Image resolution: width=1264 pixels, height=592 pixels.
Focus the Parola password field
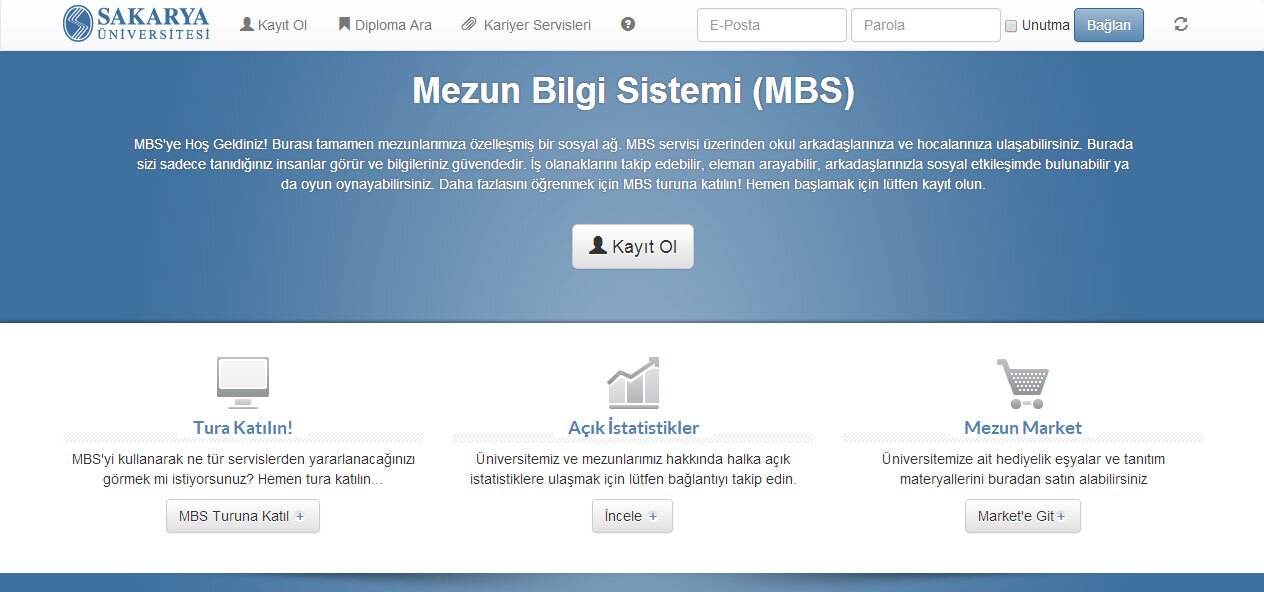(x=926, y=25)
